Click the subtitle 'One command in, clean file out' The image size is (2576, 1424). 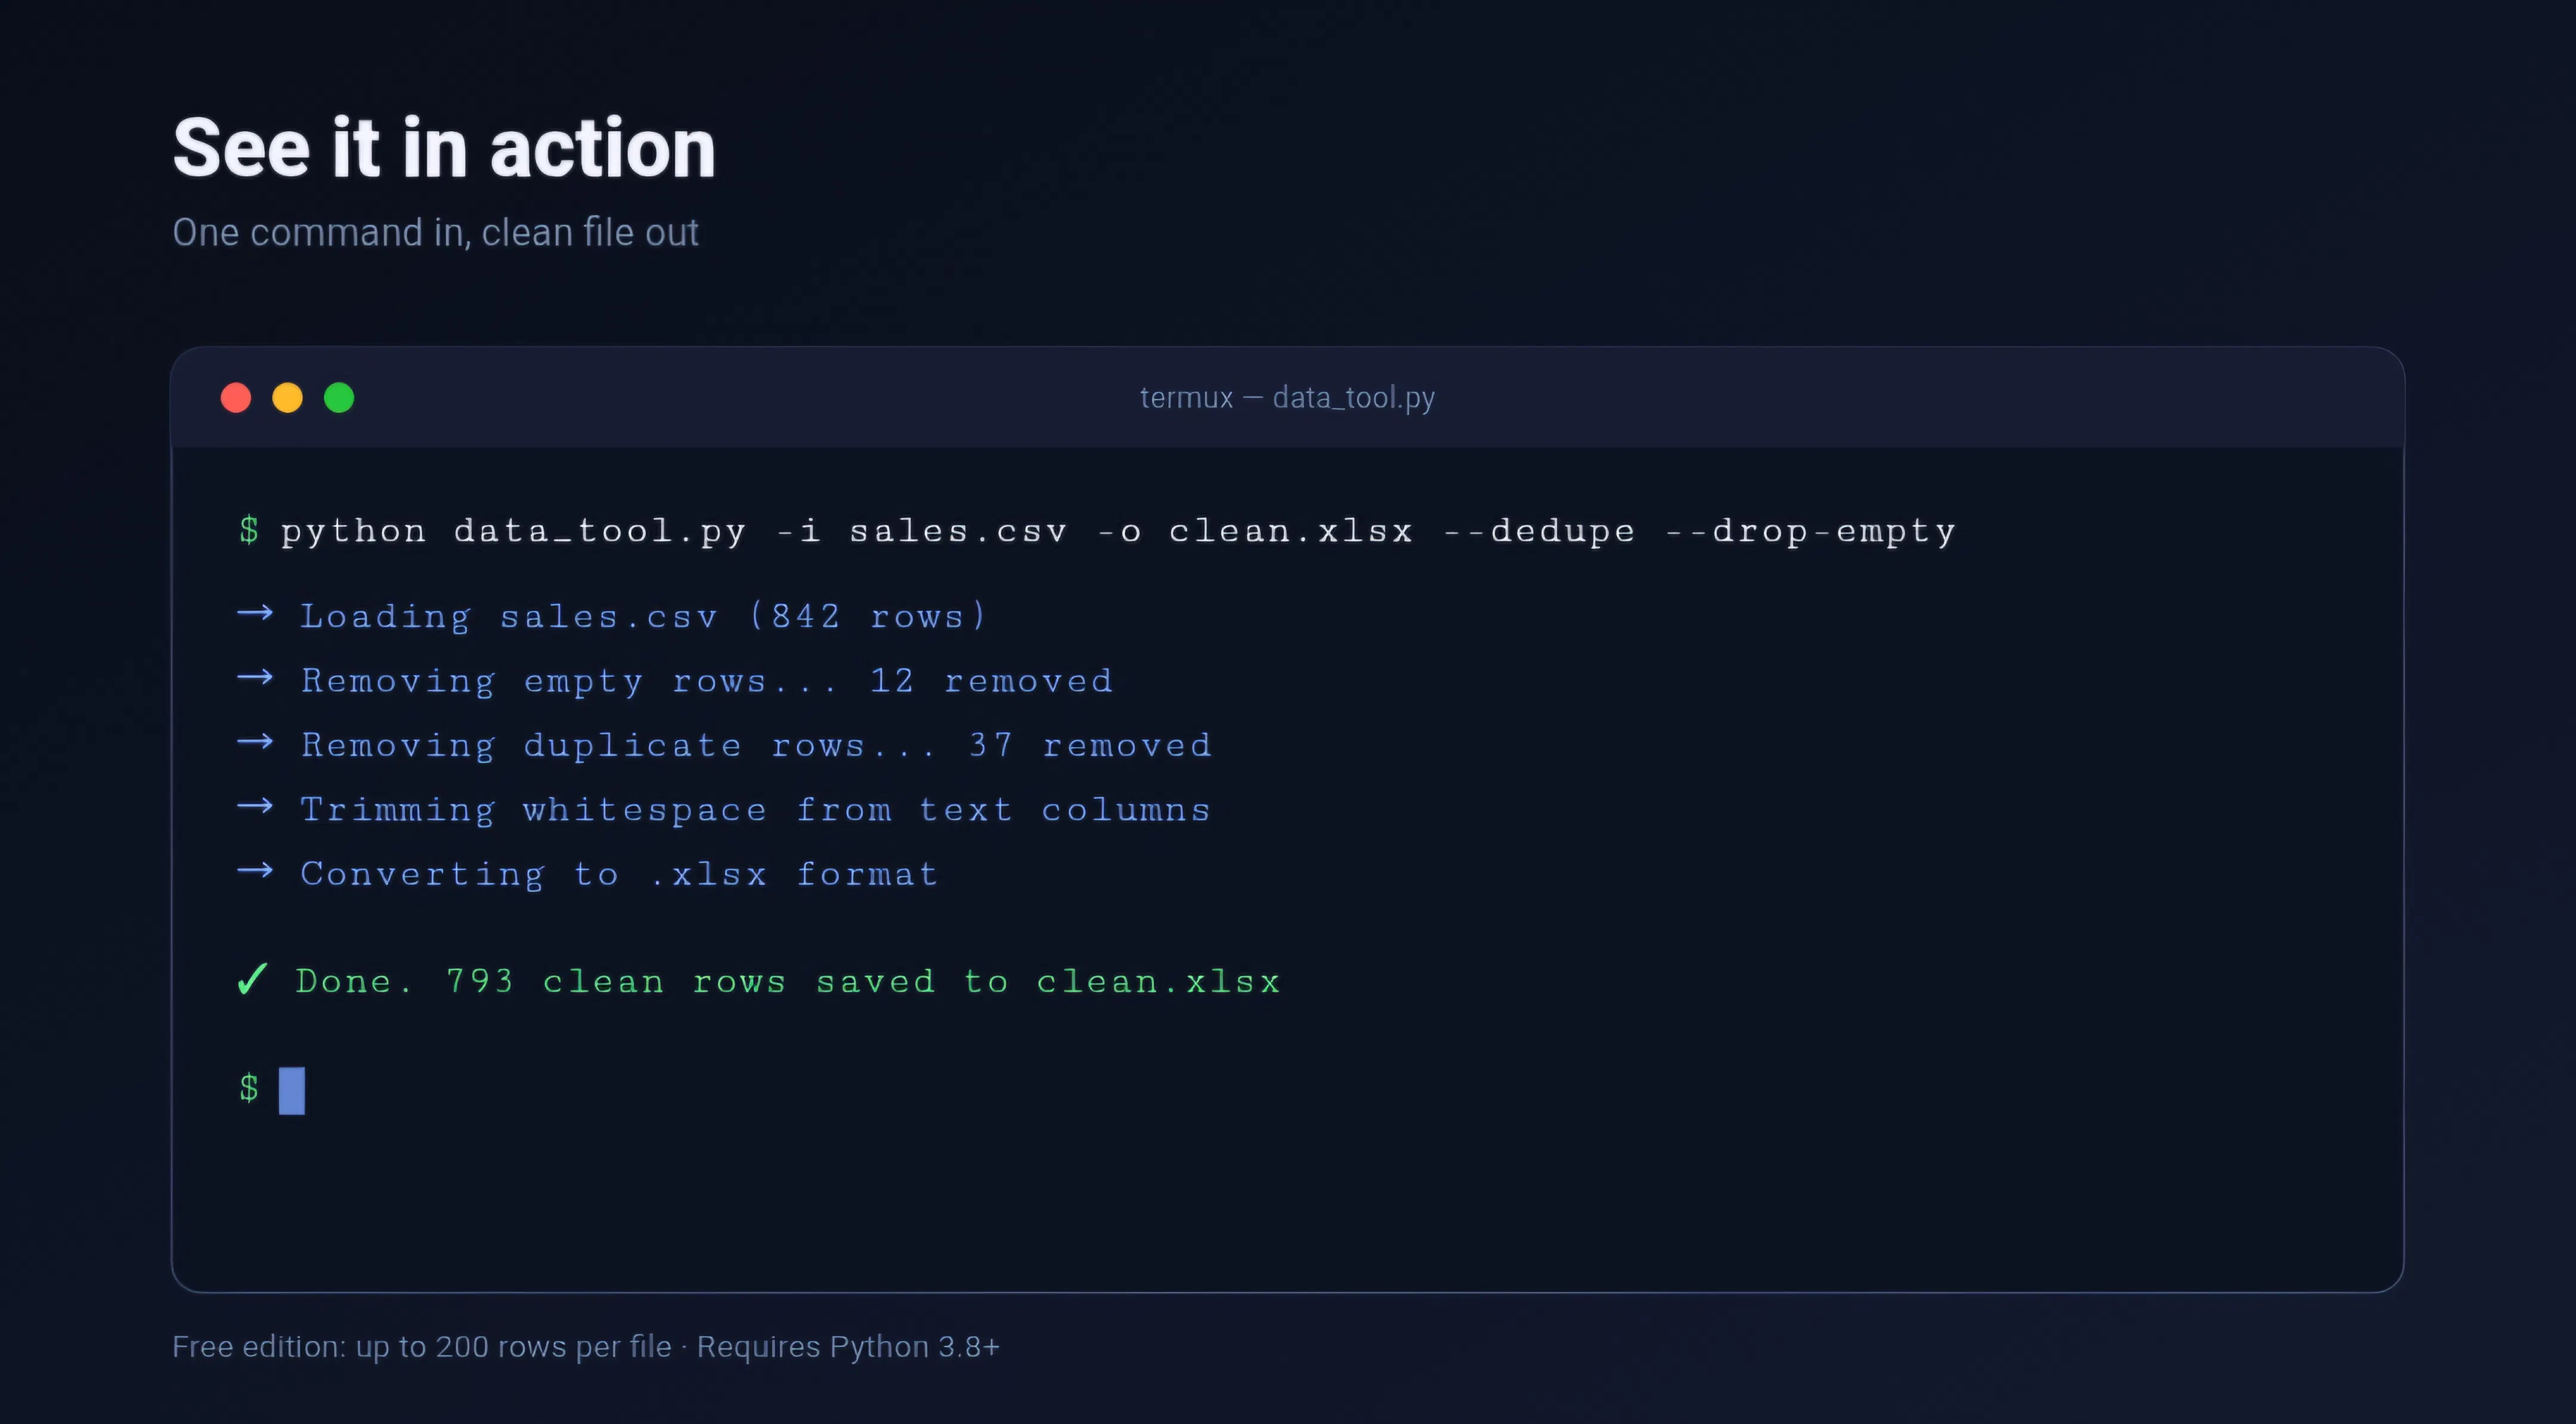(x=435, y=232)
